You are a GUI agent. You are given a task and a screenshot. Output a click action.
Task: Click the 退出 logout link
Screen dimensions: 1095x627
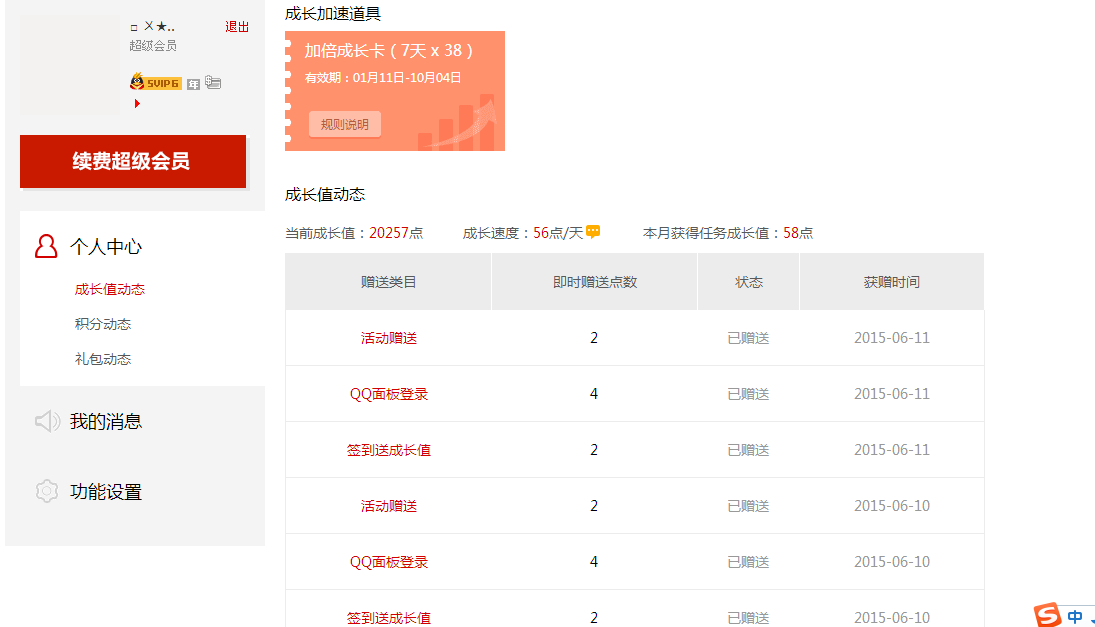[x=237, y=27]
